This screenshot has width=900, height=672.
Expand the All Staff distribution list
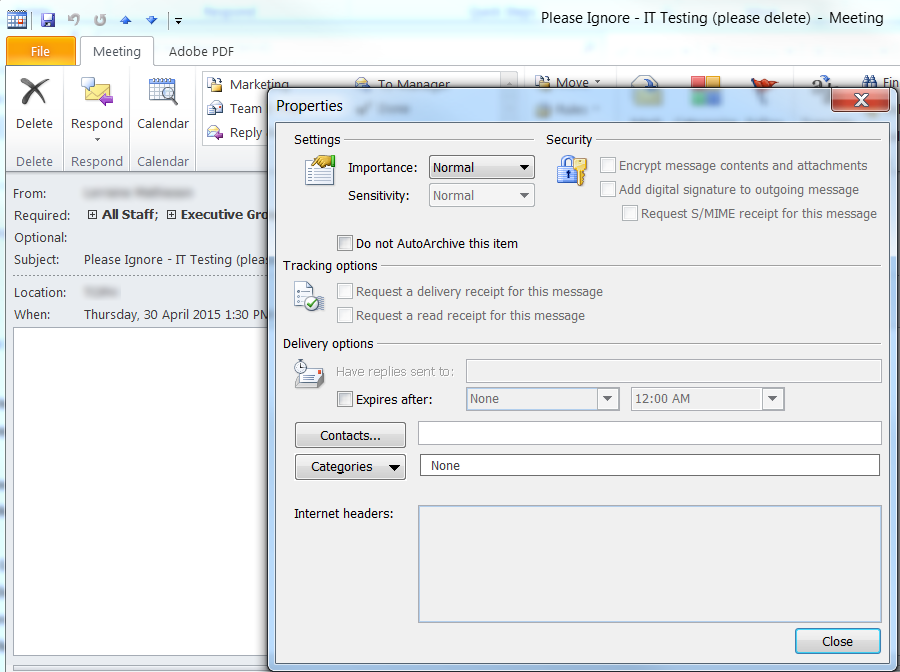click(x=92, y=215)
